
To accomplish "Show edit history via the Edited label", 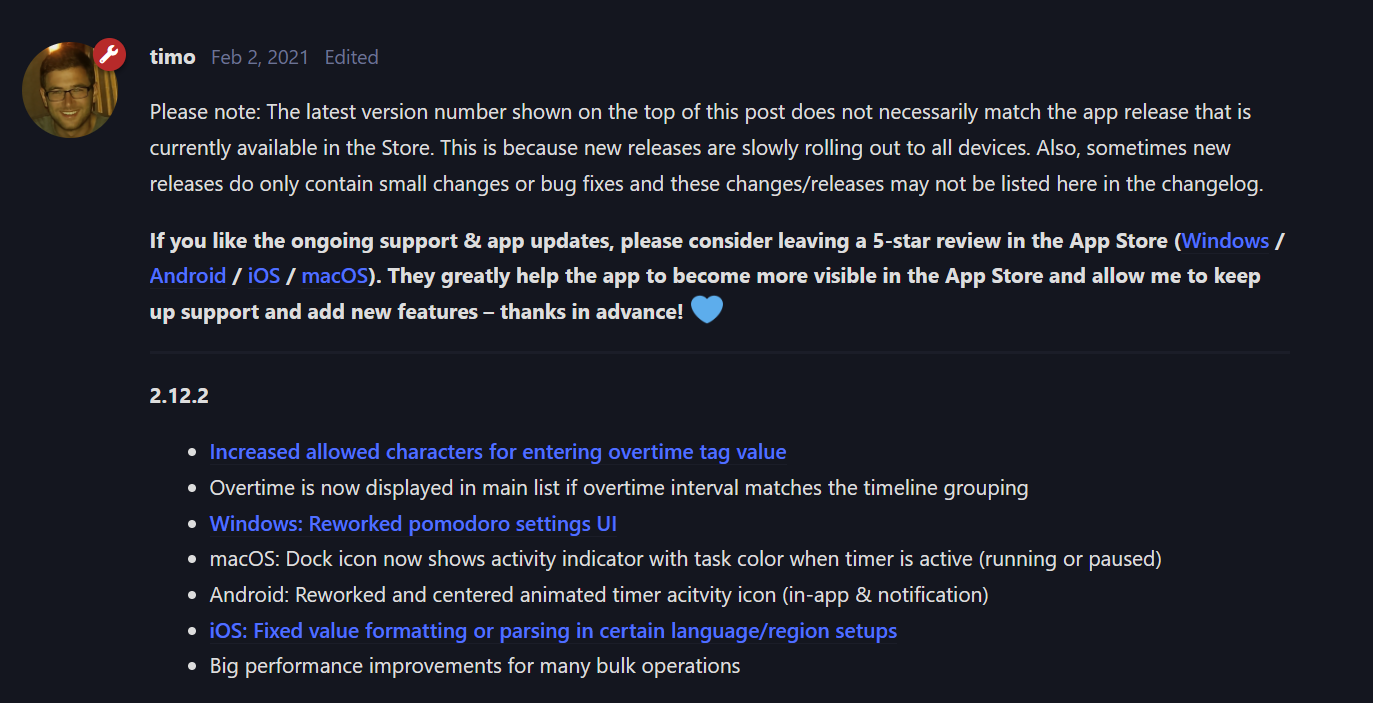I will [x=351, y=58].
